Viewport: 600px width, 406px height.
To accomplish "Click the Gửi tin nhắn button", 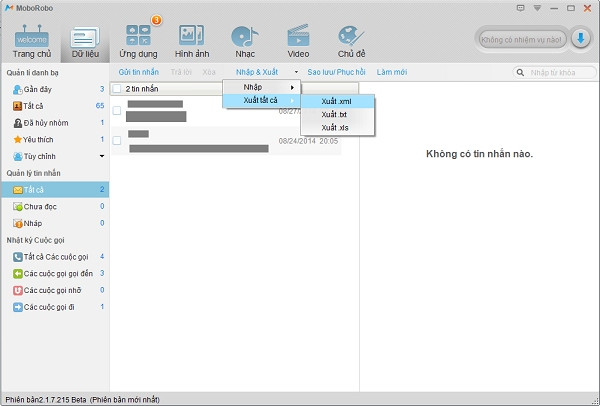I will coord(139,72).
